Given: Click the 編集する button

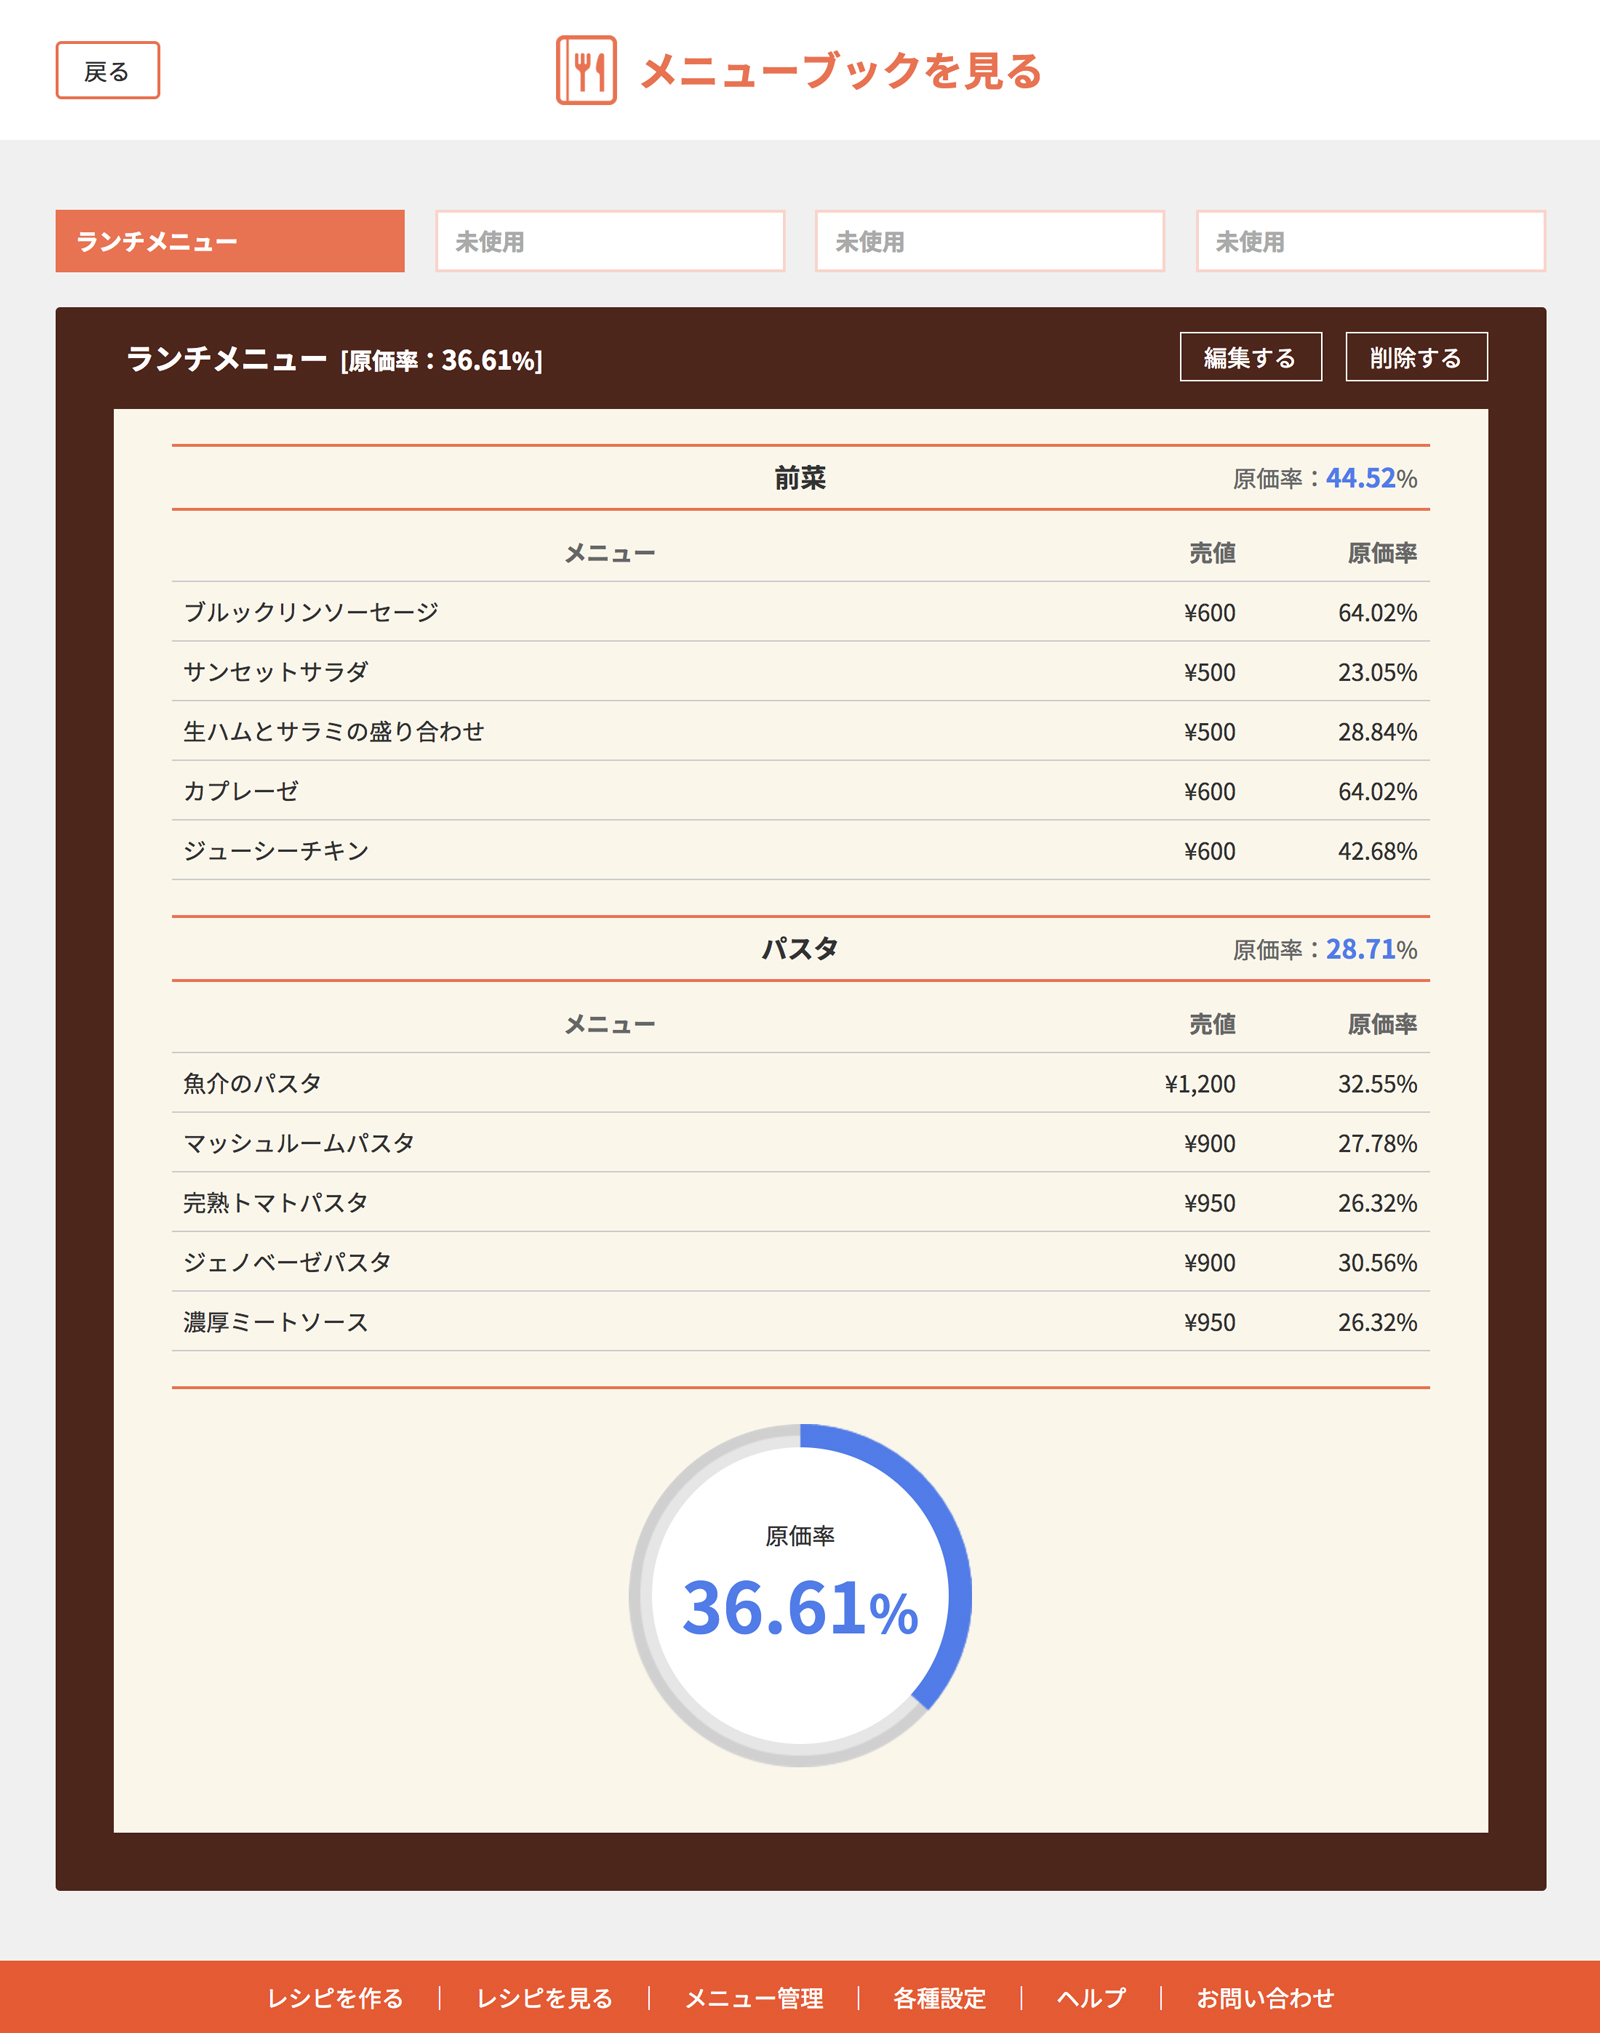Looking at the screenshot, I should pyautogui.click(x=1250, y=357).
